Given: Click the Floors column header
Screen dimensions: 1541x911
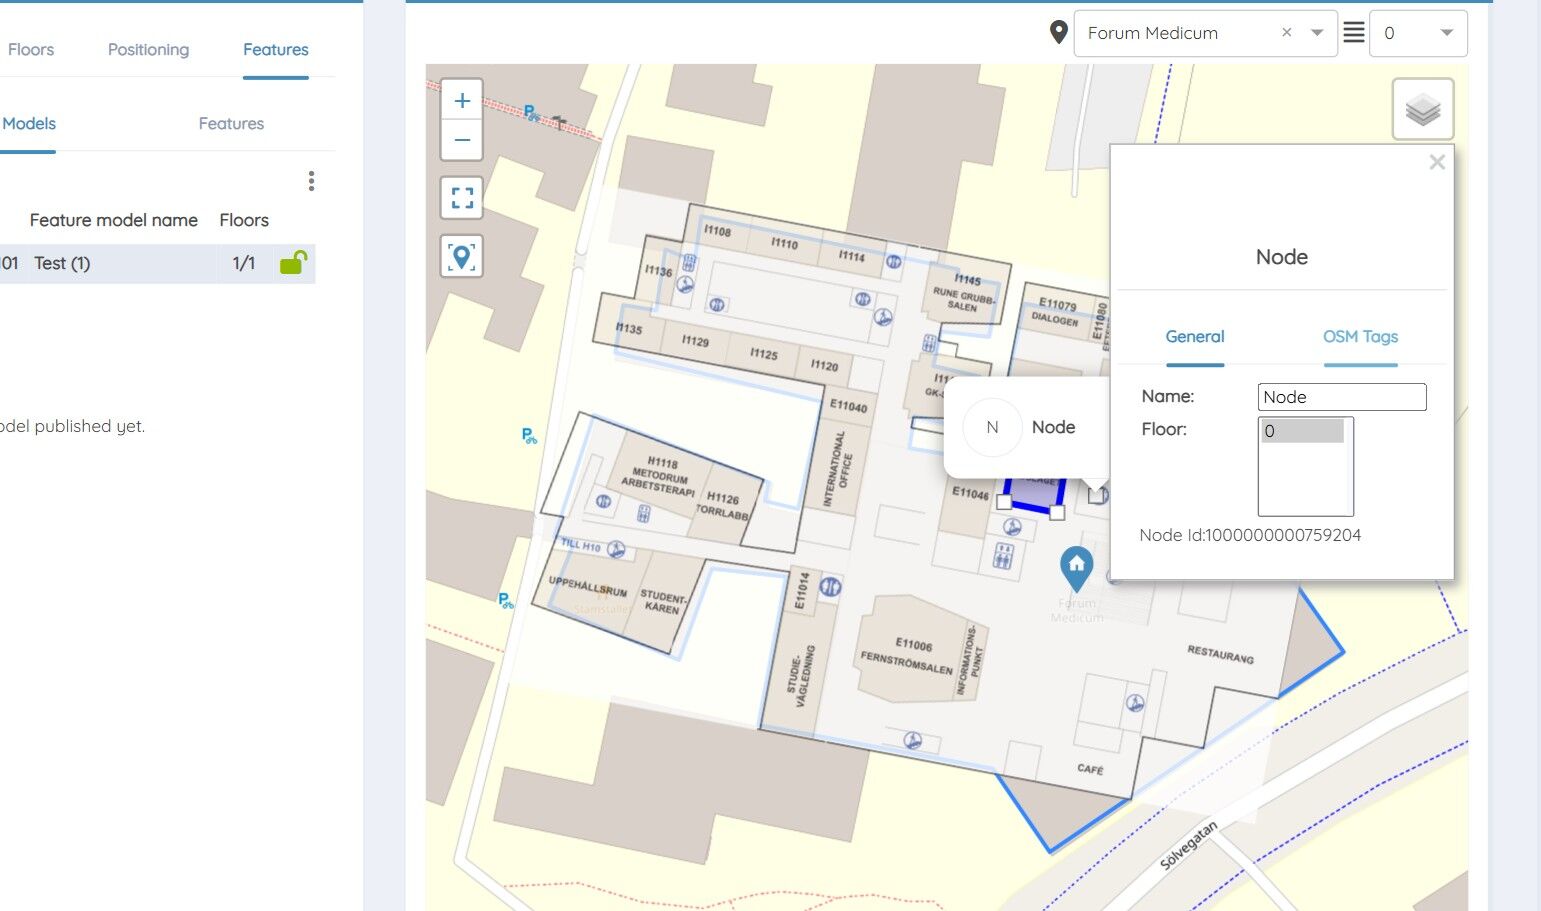Looking at the screenshot, I should (x=244, y=220).
